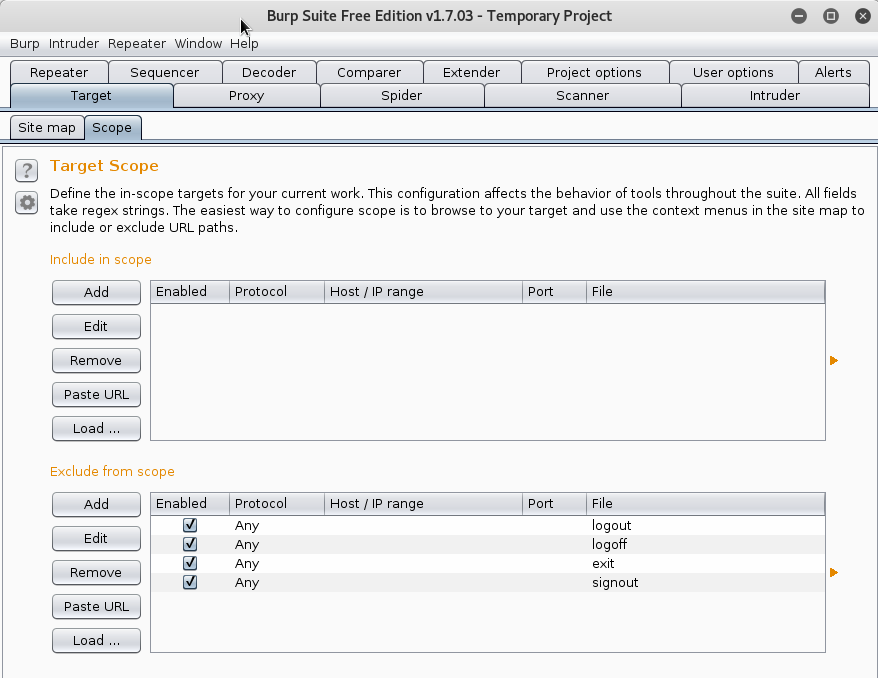Click Add under Exclude from scope

pyautogui.click(x=96, y=504)
